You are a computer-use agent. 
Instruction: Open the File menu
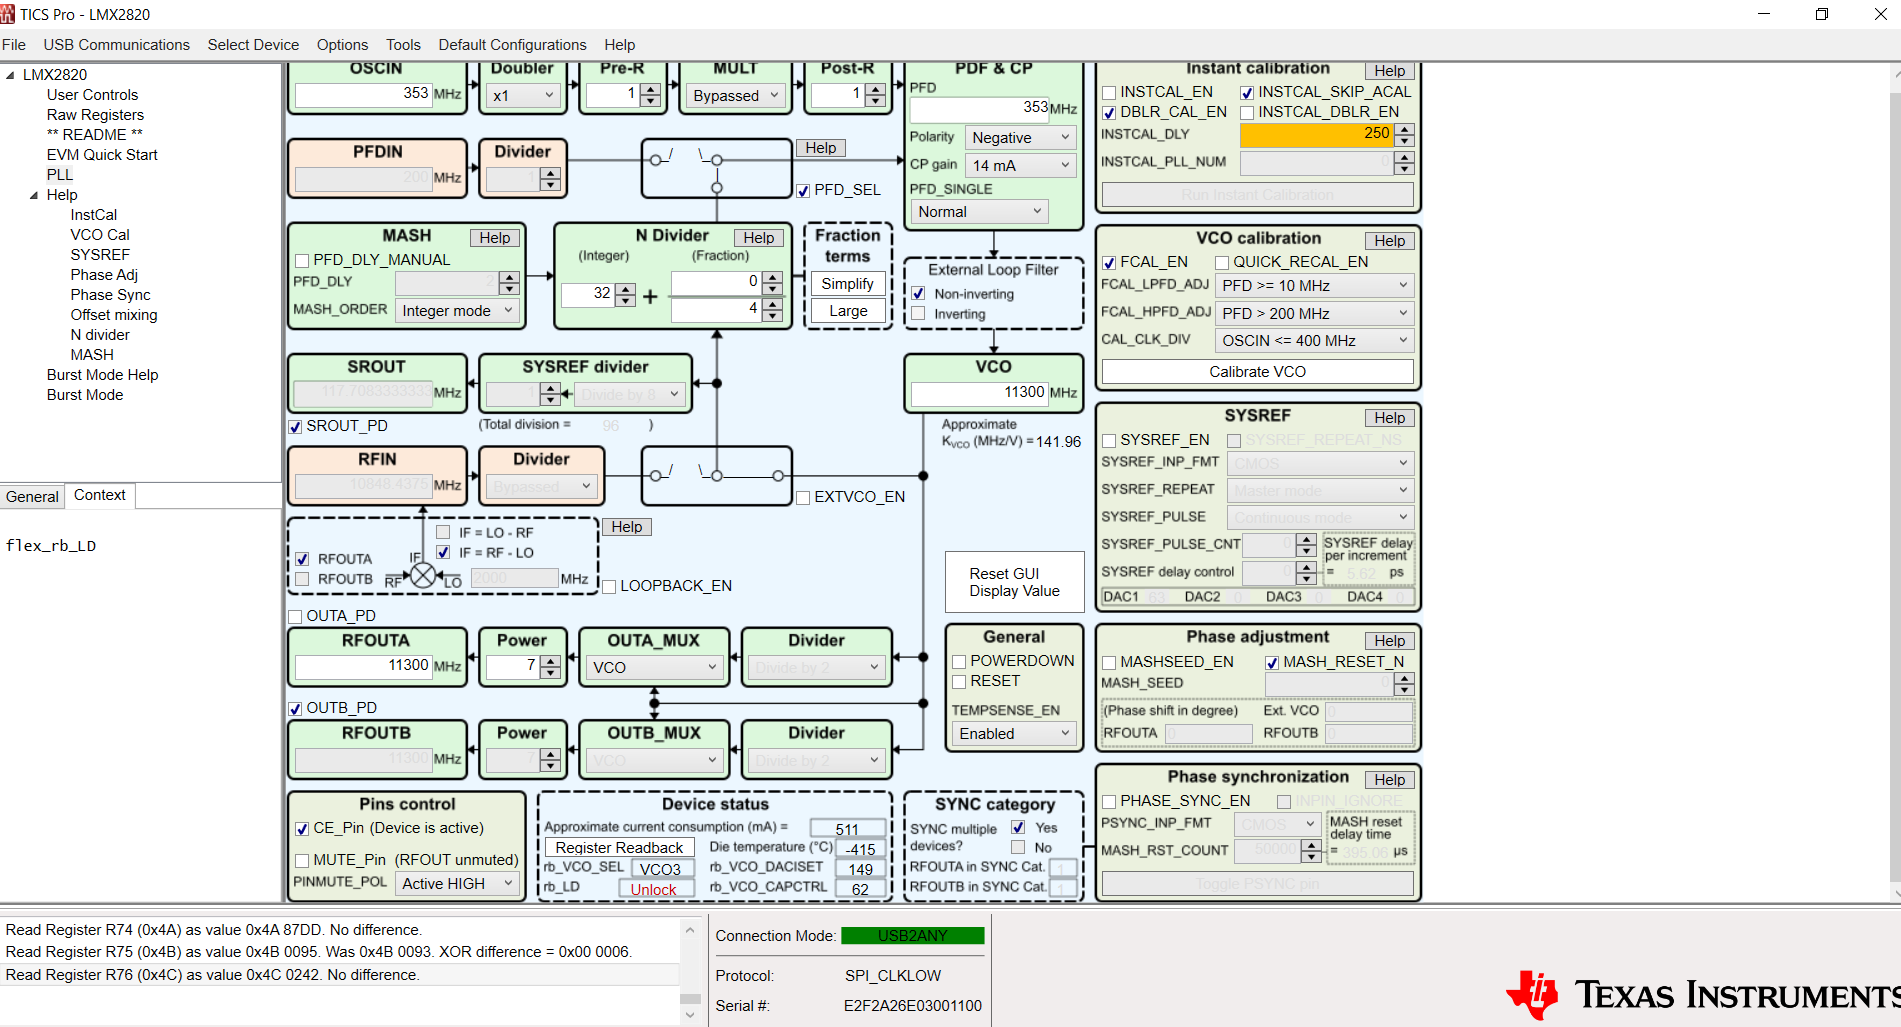point(14,45)
